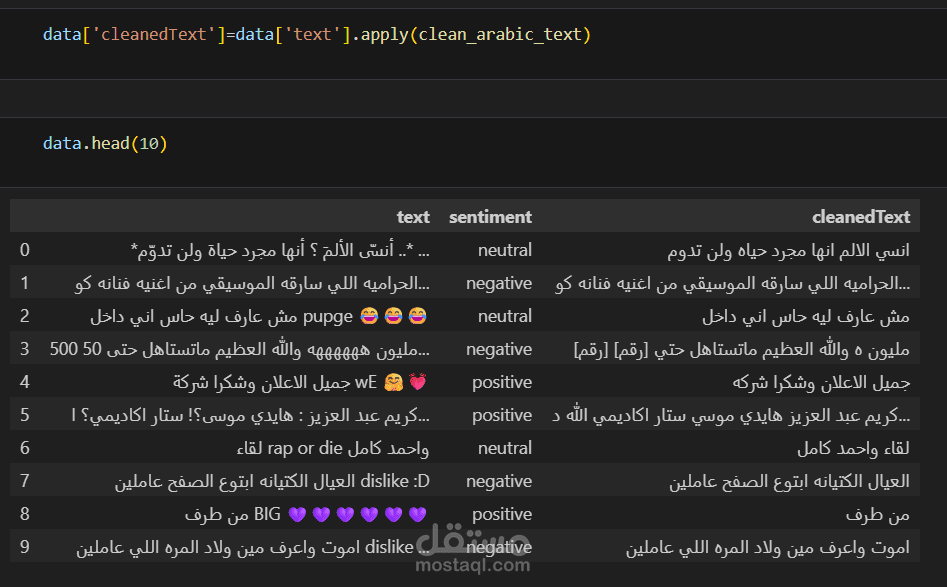Click cleanedText cell 'من طرف' in row 8
This screenshot has height=587, width=947.
[x=878, y=514]
